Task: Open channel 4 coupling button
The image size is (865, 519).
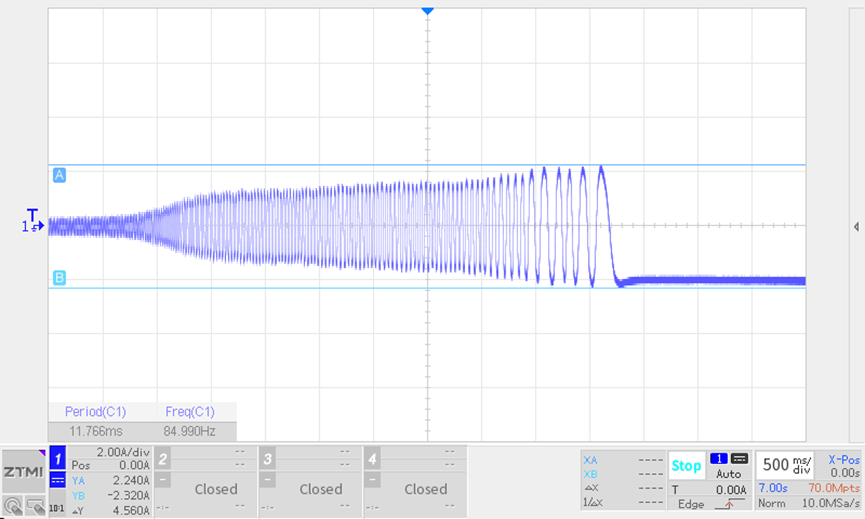Action: 372,480
